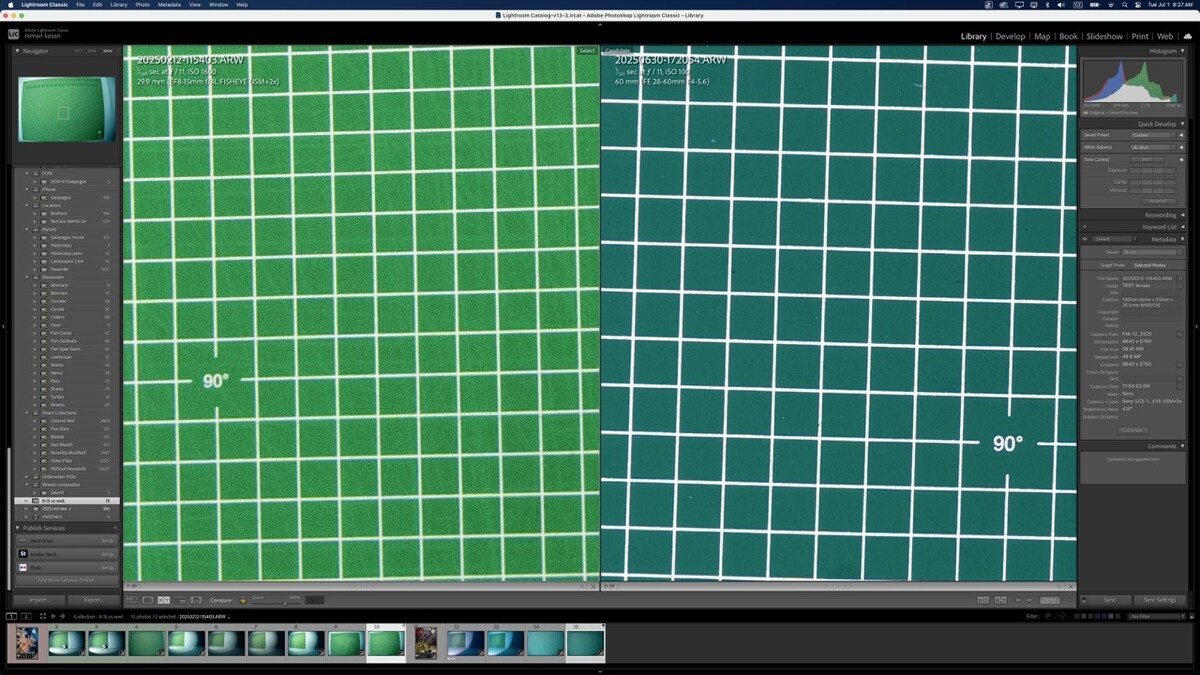This screenshot has width=1200, height=675.
Task: Show main window display icon in filmstrip bar
Action: click(x=11, y=616)
